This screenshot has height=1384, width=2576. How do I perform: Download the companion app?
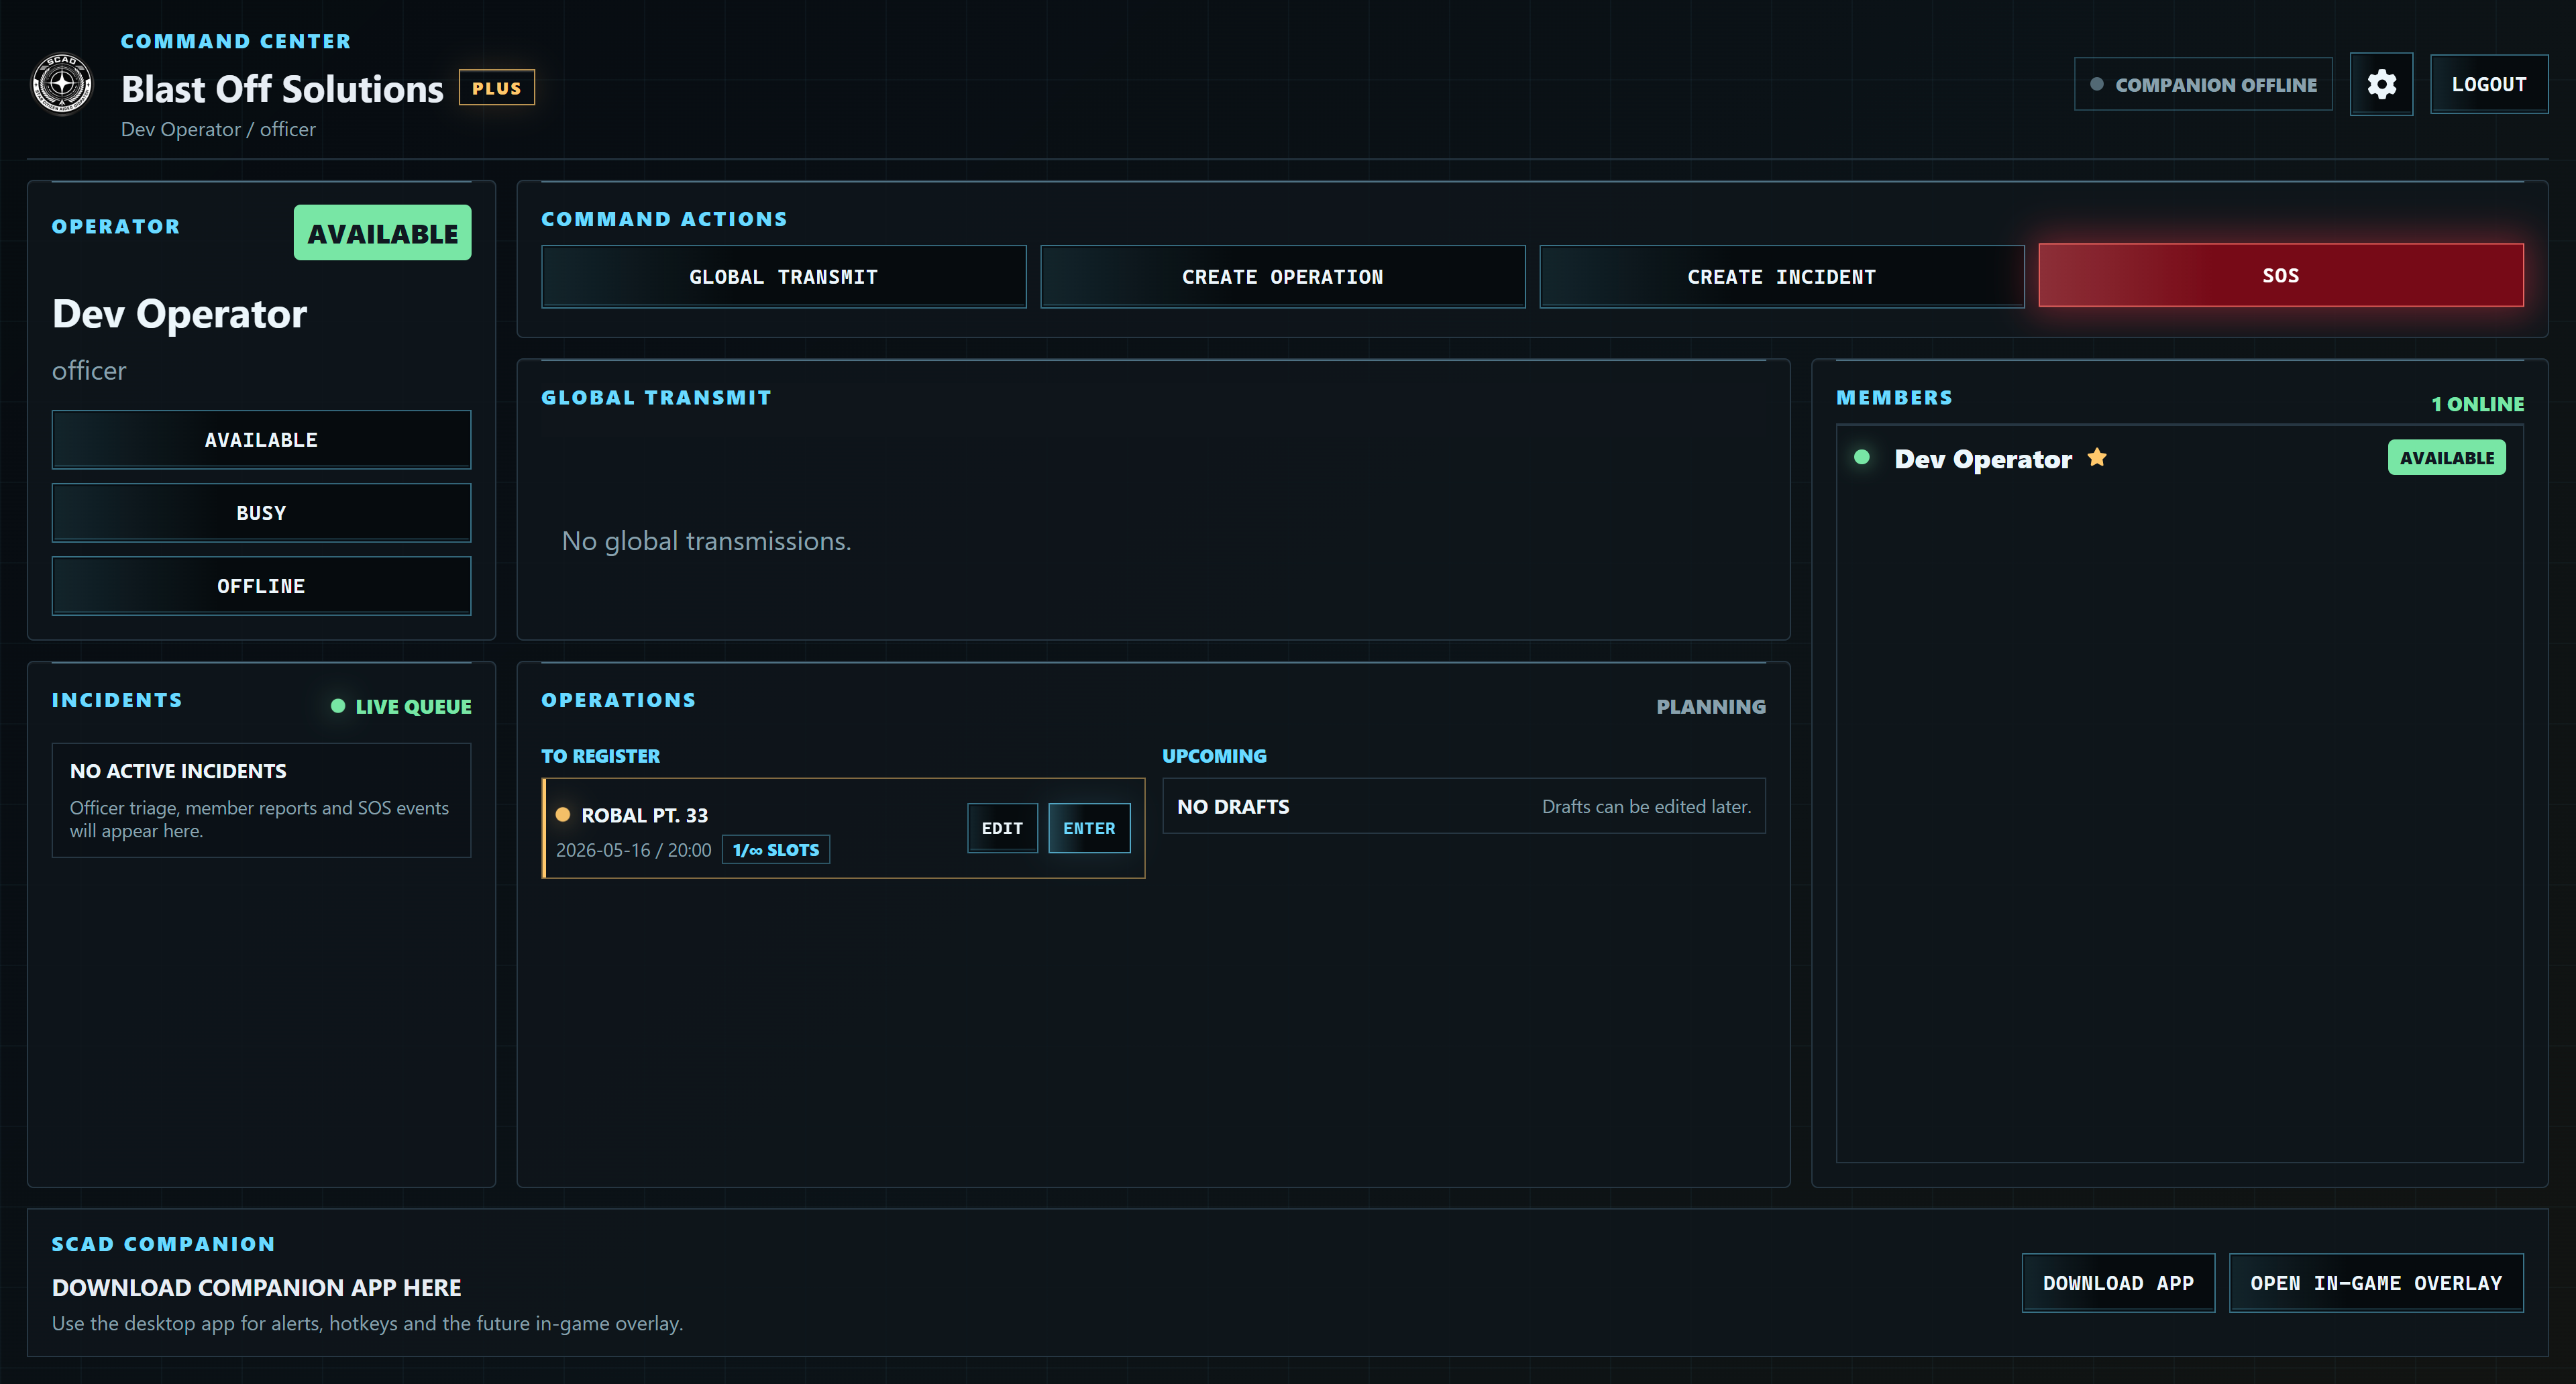pyautogui.click(x=2118, y=1283)
